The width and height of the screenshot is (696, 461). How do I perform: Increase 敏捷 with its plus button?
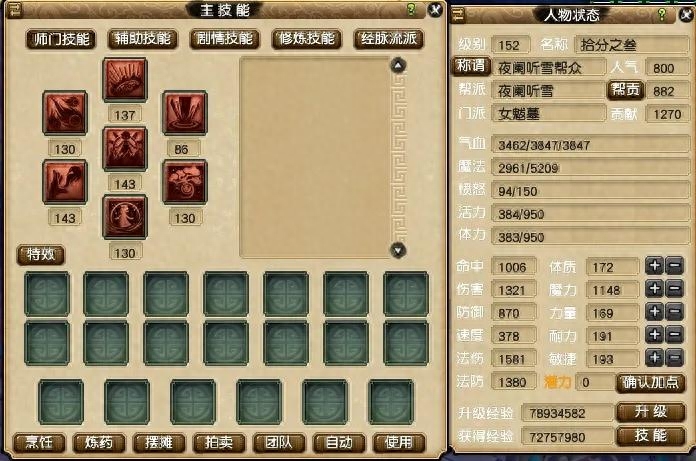655,358
